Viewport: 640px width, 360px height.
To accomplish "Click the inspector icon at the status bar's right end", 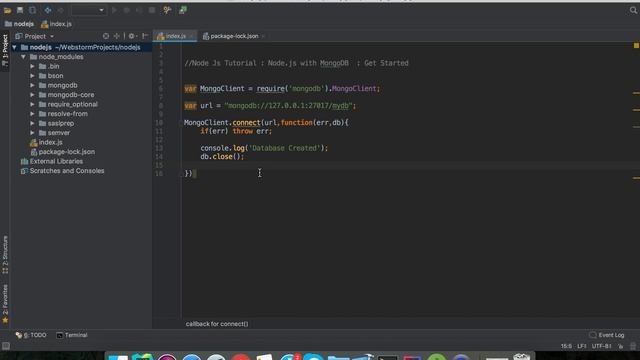I will (633, 346).
